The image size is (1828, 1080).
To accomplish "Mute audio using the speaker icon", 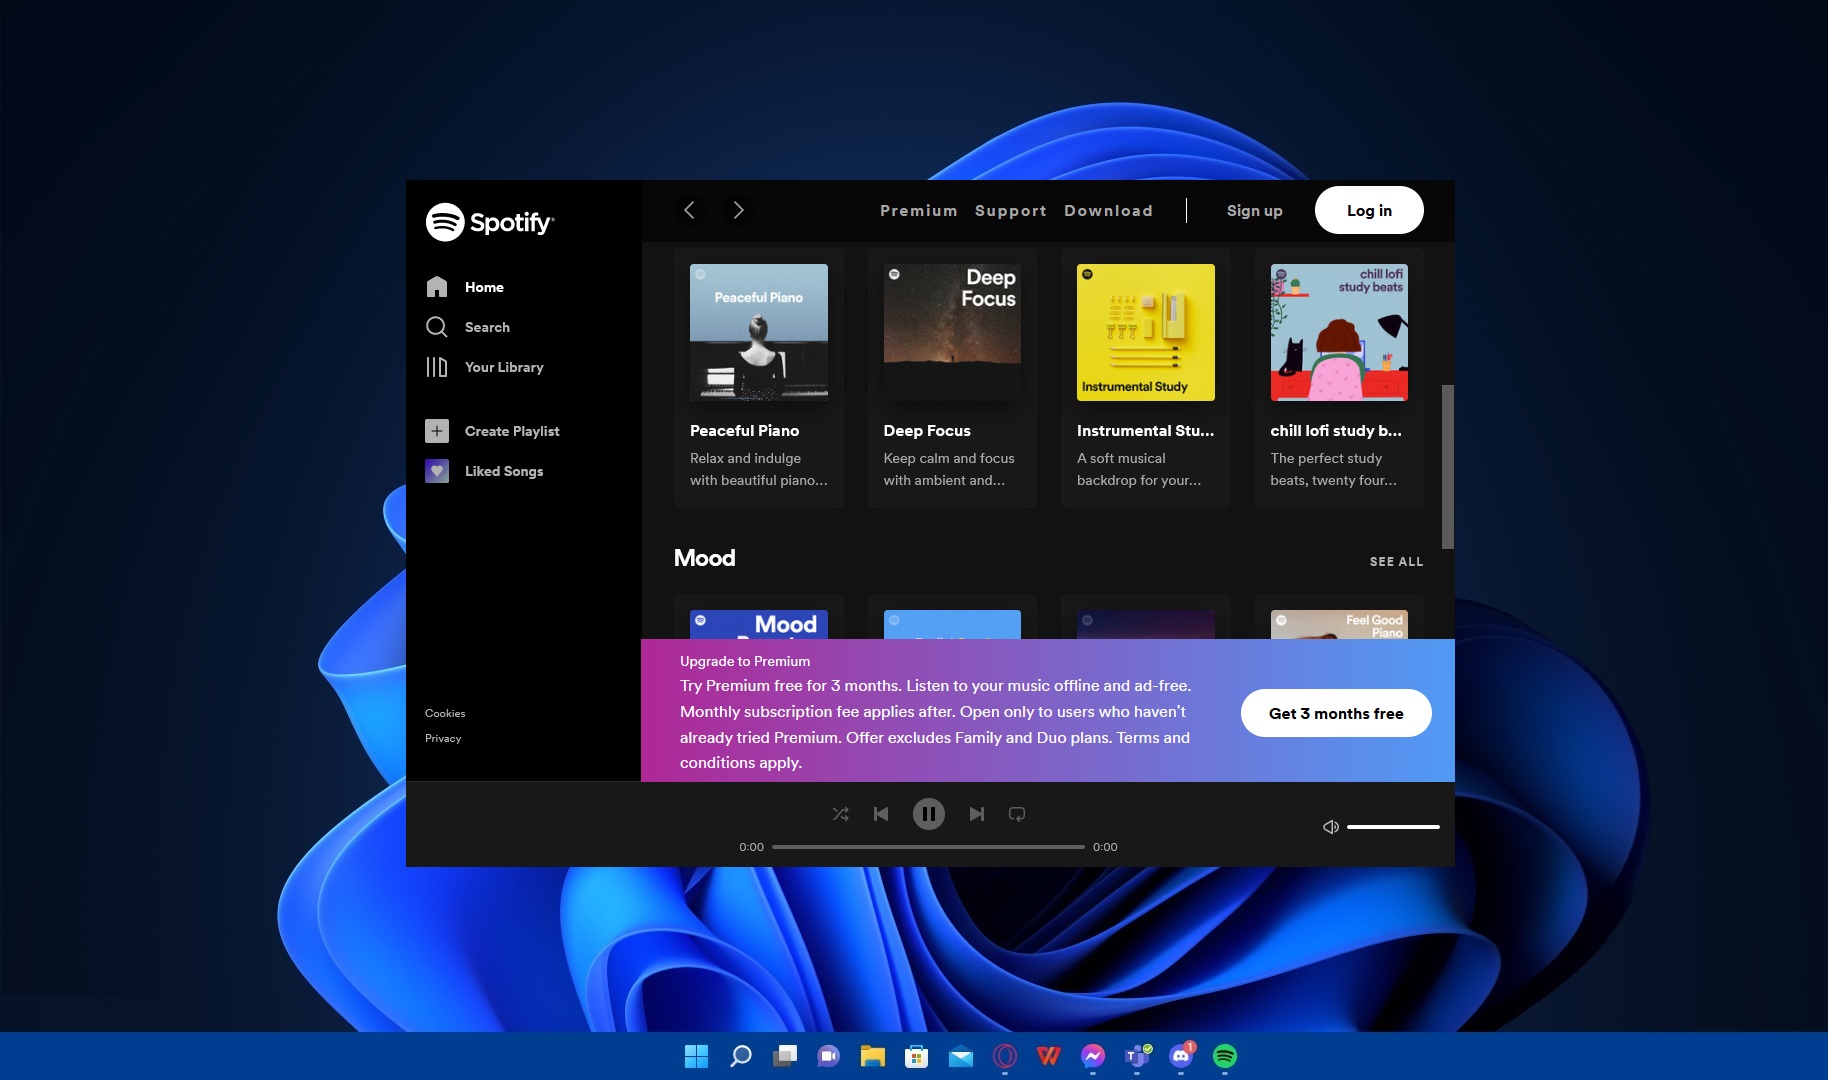I will pos(1331,827).
